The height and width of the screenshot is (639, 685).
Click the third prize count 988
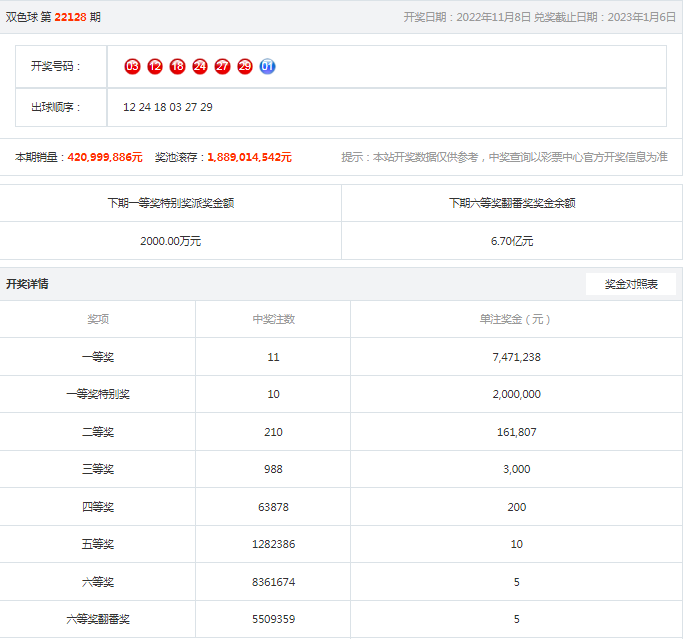coord(273,470)
